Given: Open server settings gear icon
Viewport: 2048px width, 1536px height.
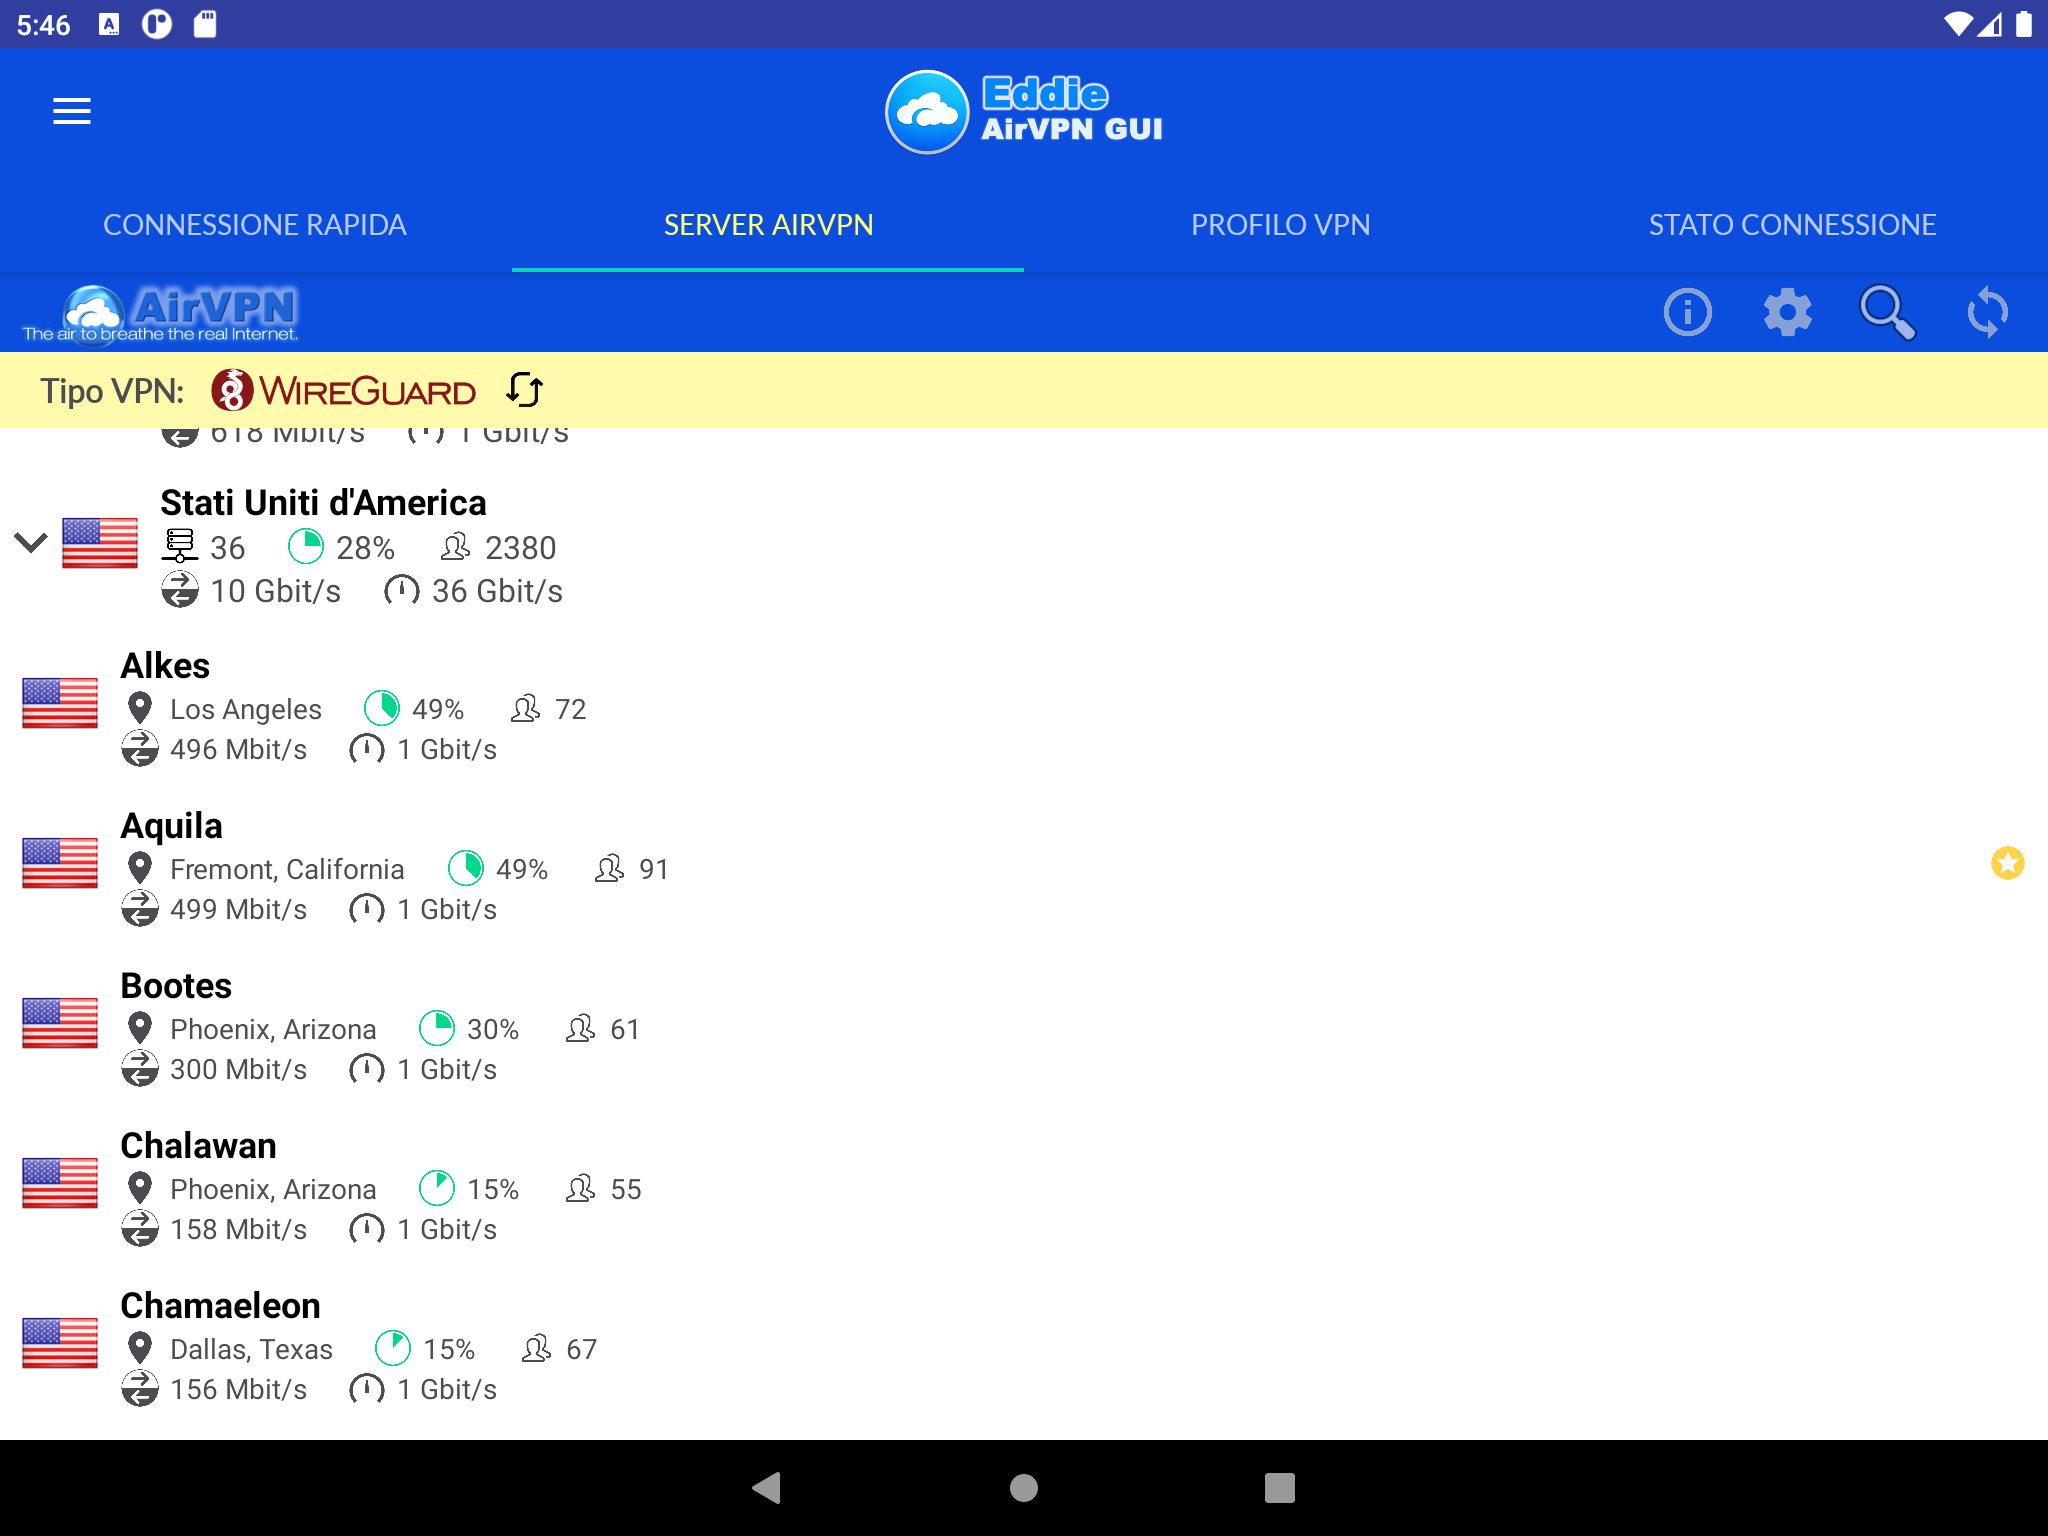Looking at the screenshot, I should coord(1788,312).
